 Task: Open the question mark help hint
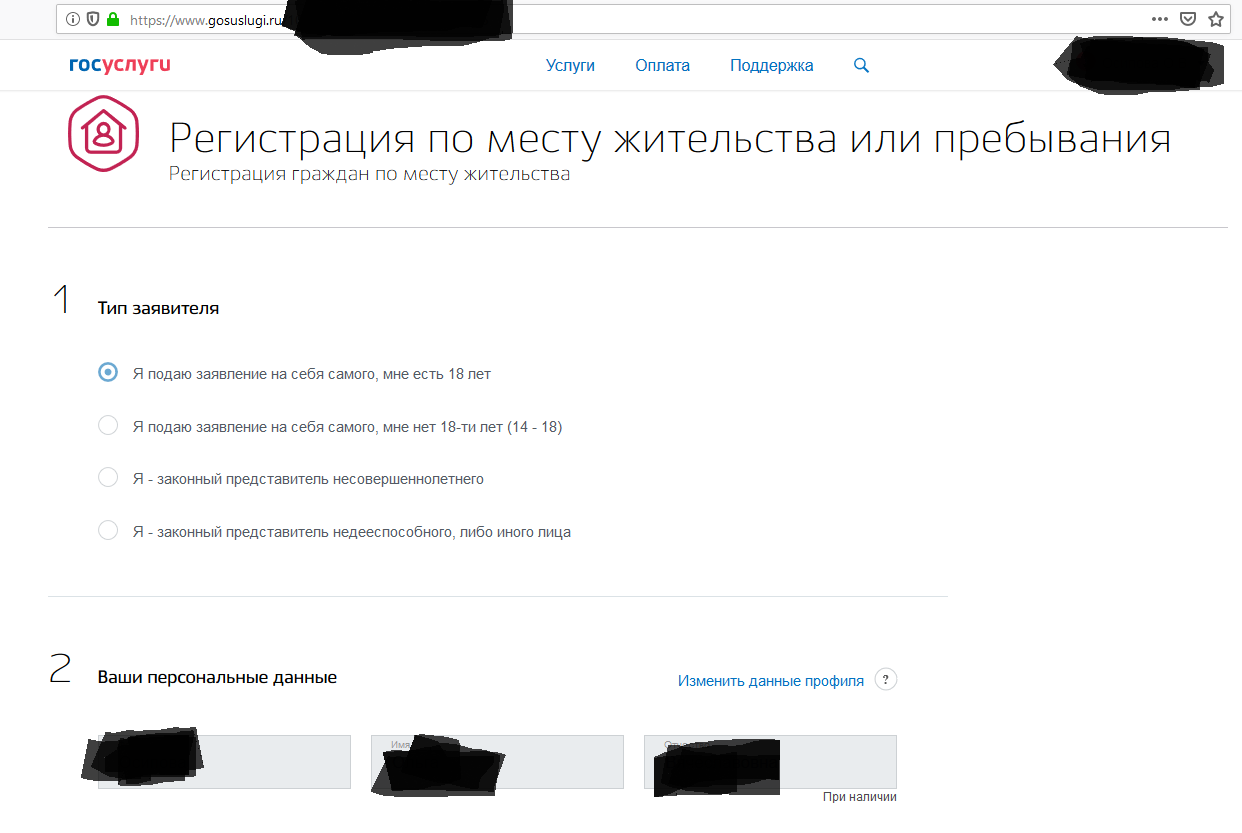click(886, 680)
